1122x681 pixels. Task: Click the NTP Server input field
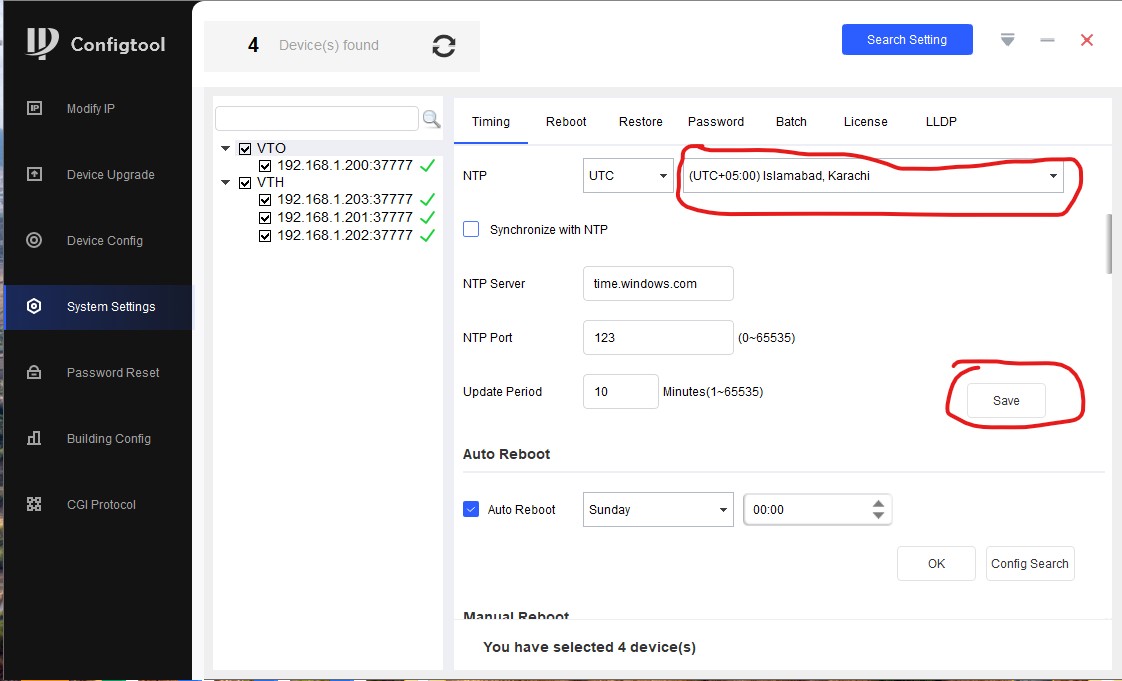coord(658,283)
